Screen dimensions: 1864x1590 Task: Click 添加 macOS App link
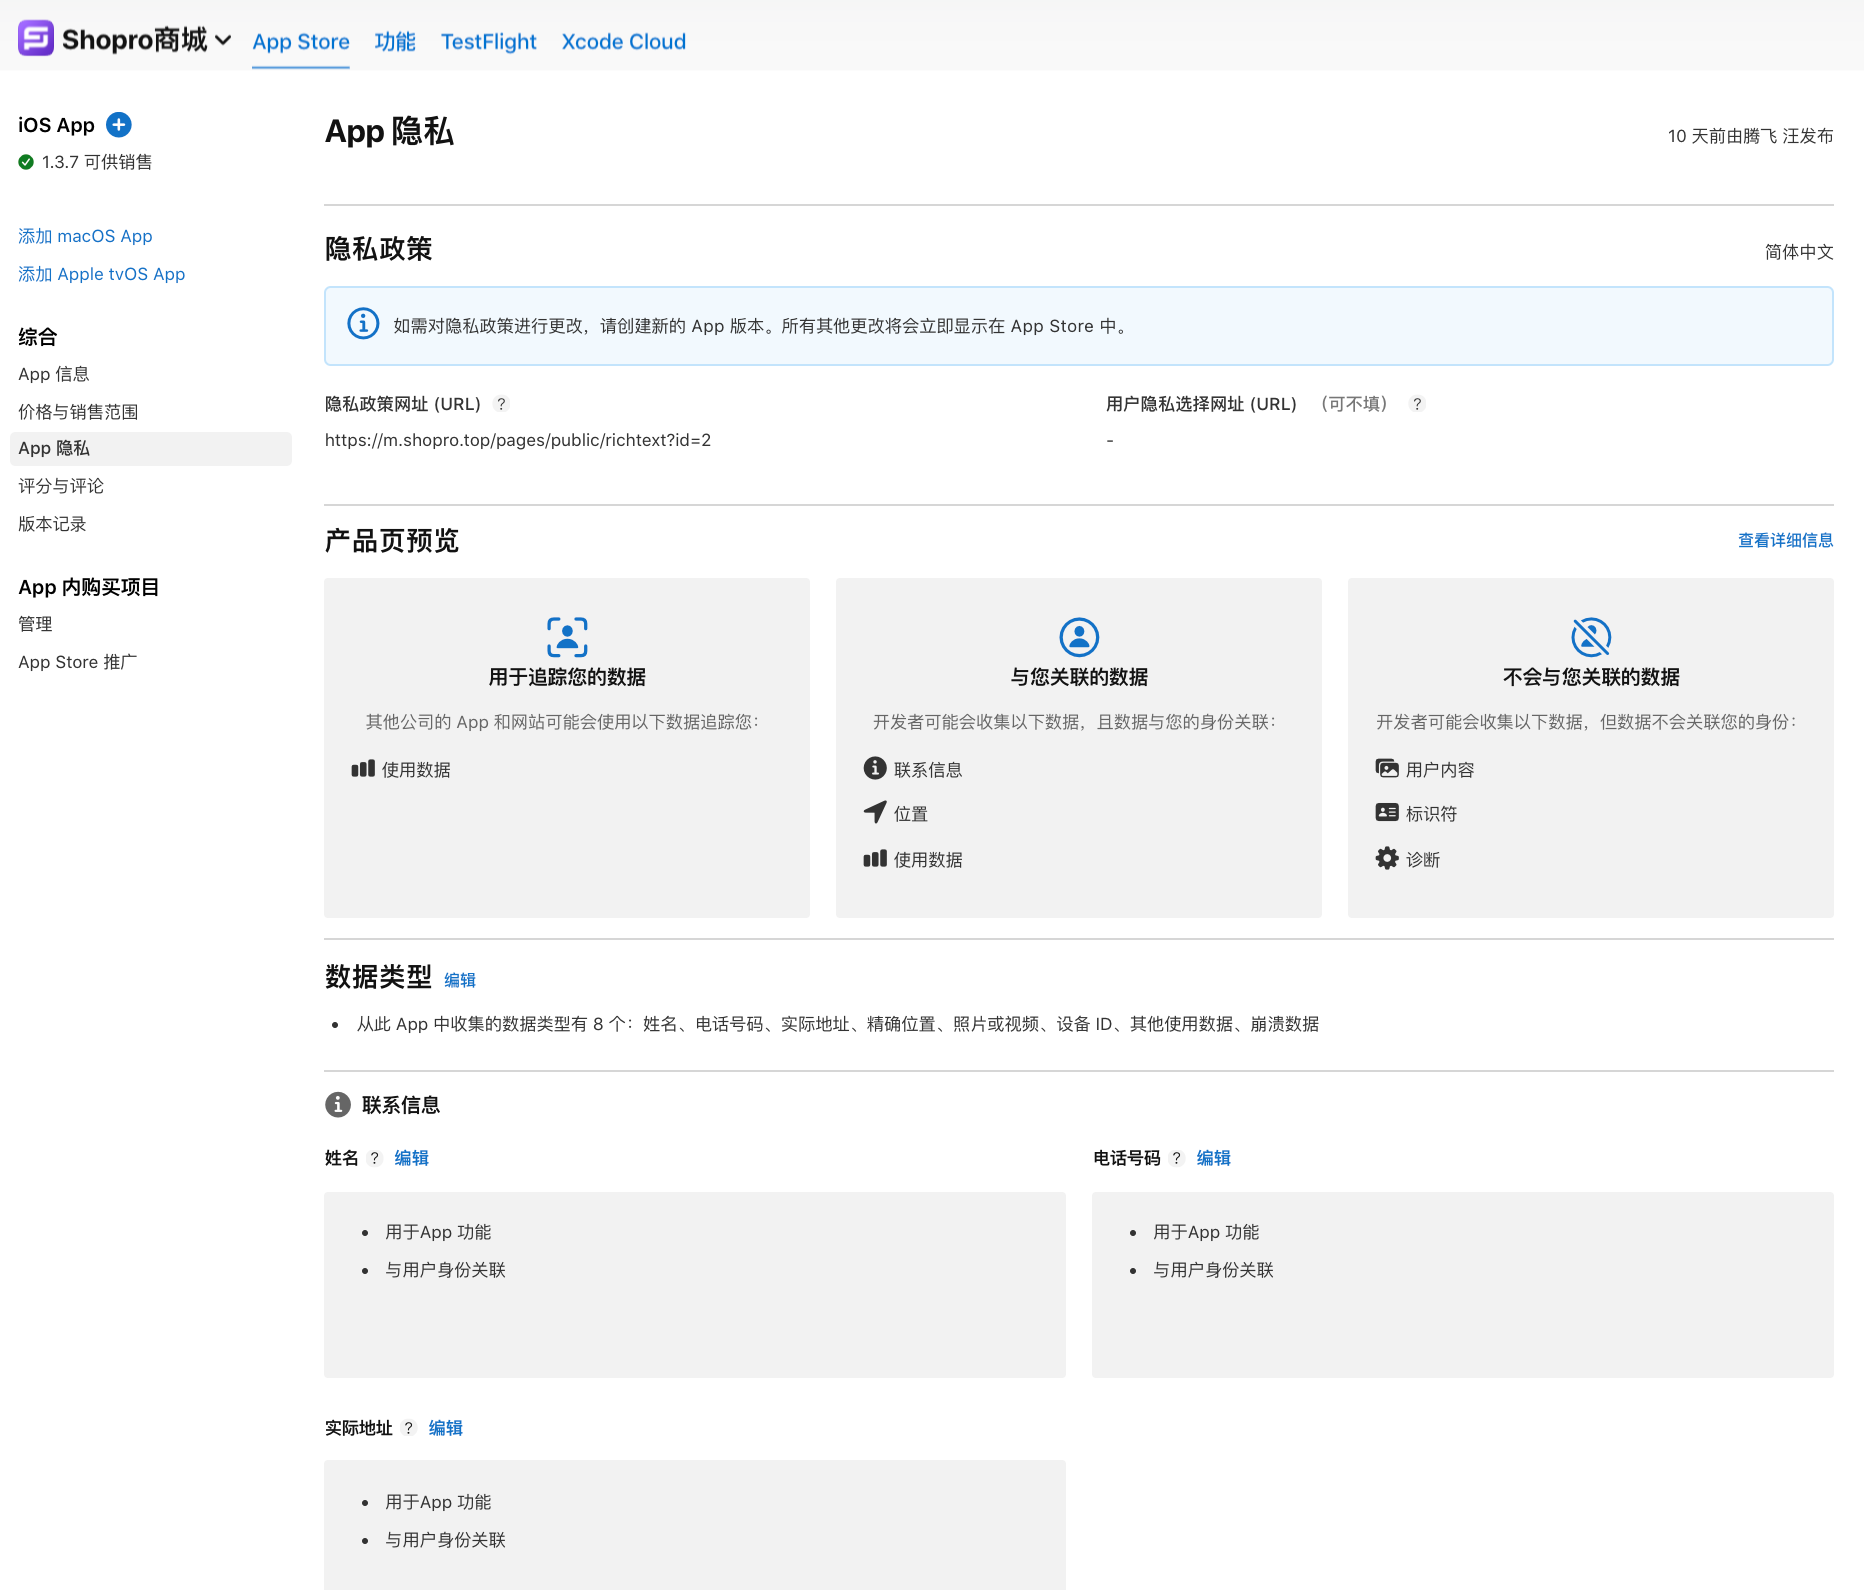(x=85, y=236)
